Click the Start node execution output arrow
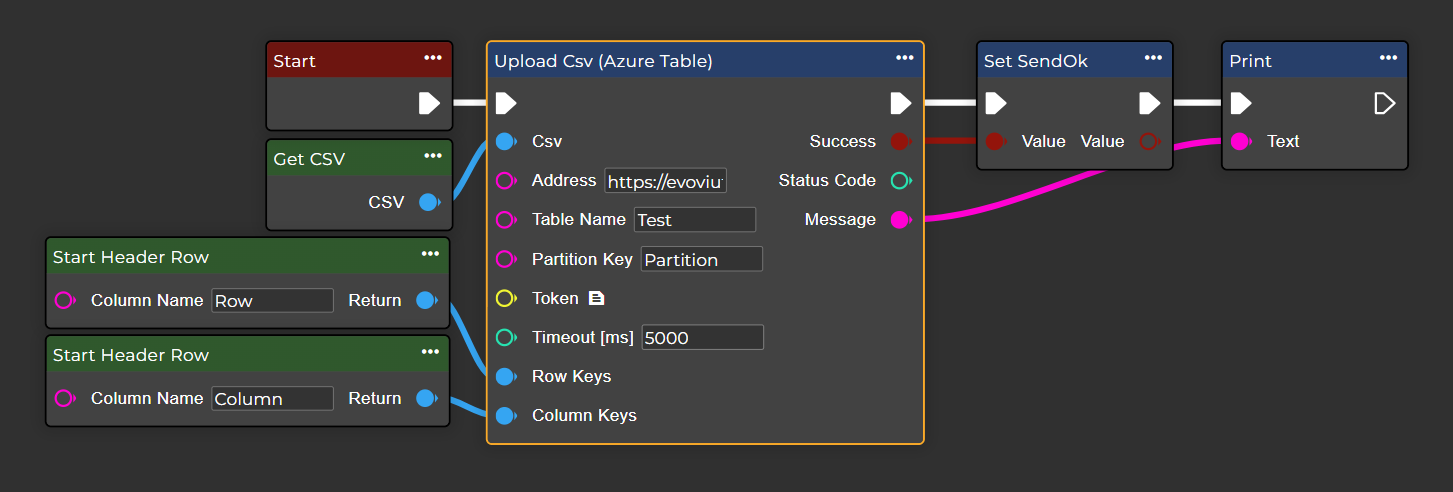Viewport: 1453px width, 492px height. point(429,103)
